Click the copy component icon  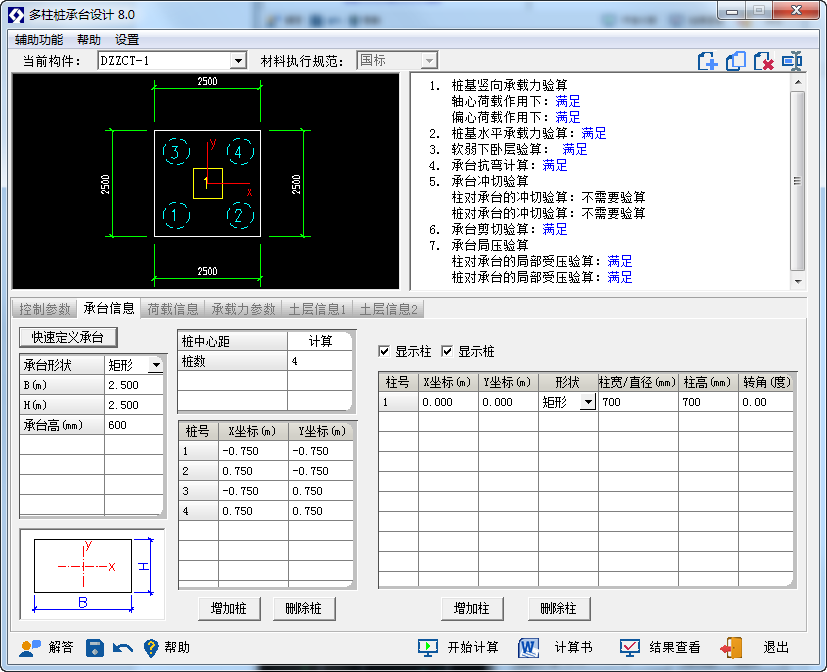pyautogui.click(x=736, y=61)
